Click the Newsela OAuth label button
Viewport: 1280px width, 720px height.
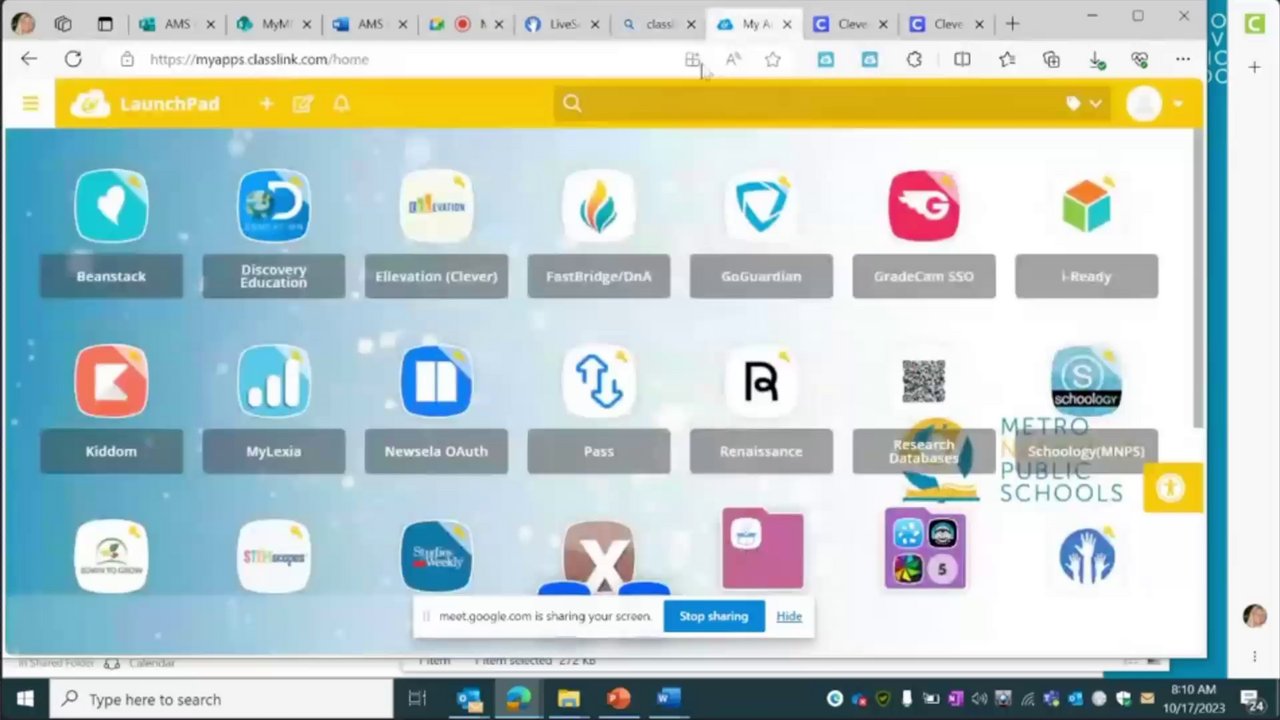point(436,451)
